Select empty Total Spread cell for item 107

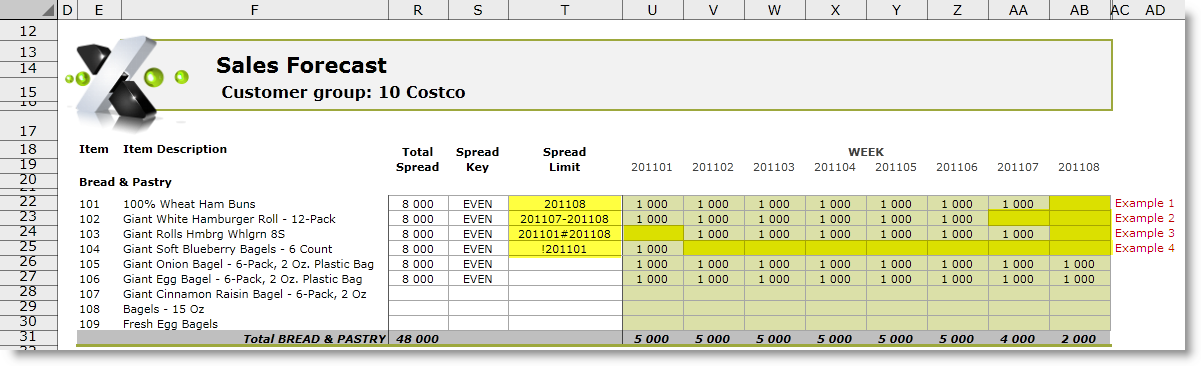click(418, 293)
